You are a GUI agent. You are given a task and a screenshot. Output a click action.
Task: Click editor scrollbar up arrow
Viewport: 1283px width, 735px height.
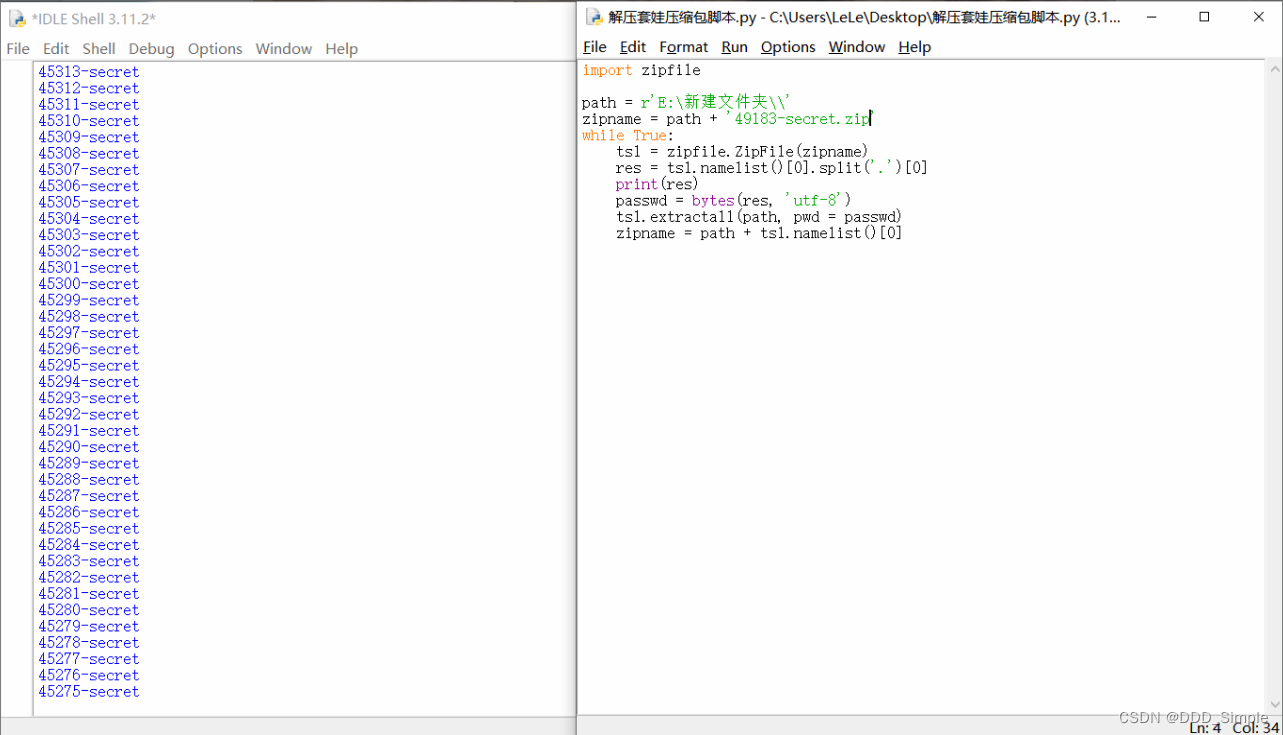pyautogui.click(x=1274, y=69)
